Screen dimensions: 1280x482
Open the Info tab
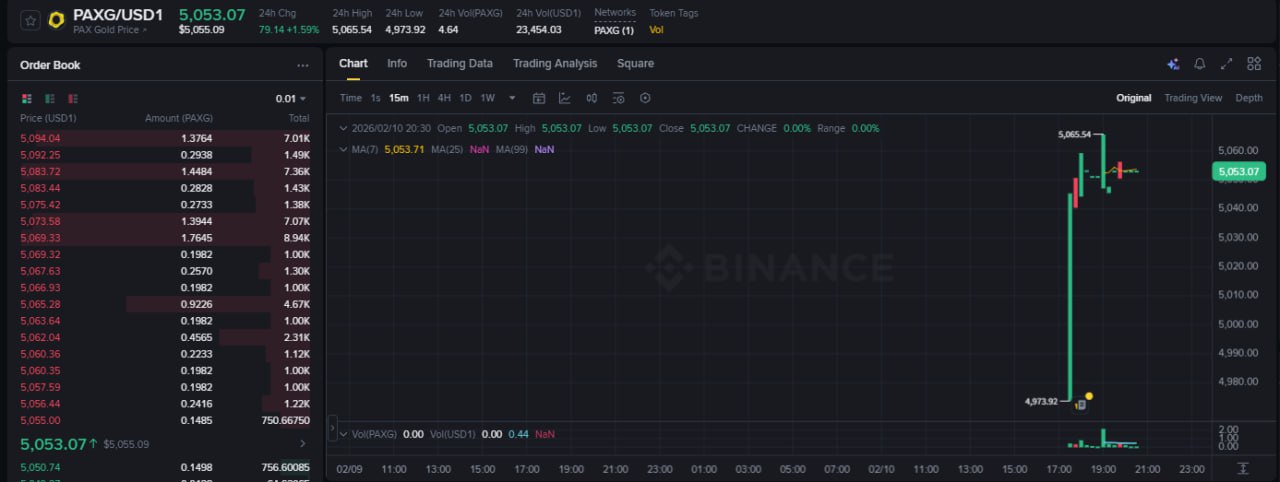tap(397, 63)
